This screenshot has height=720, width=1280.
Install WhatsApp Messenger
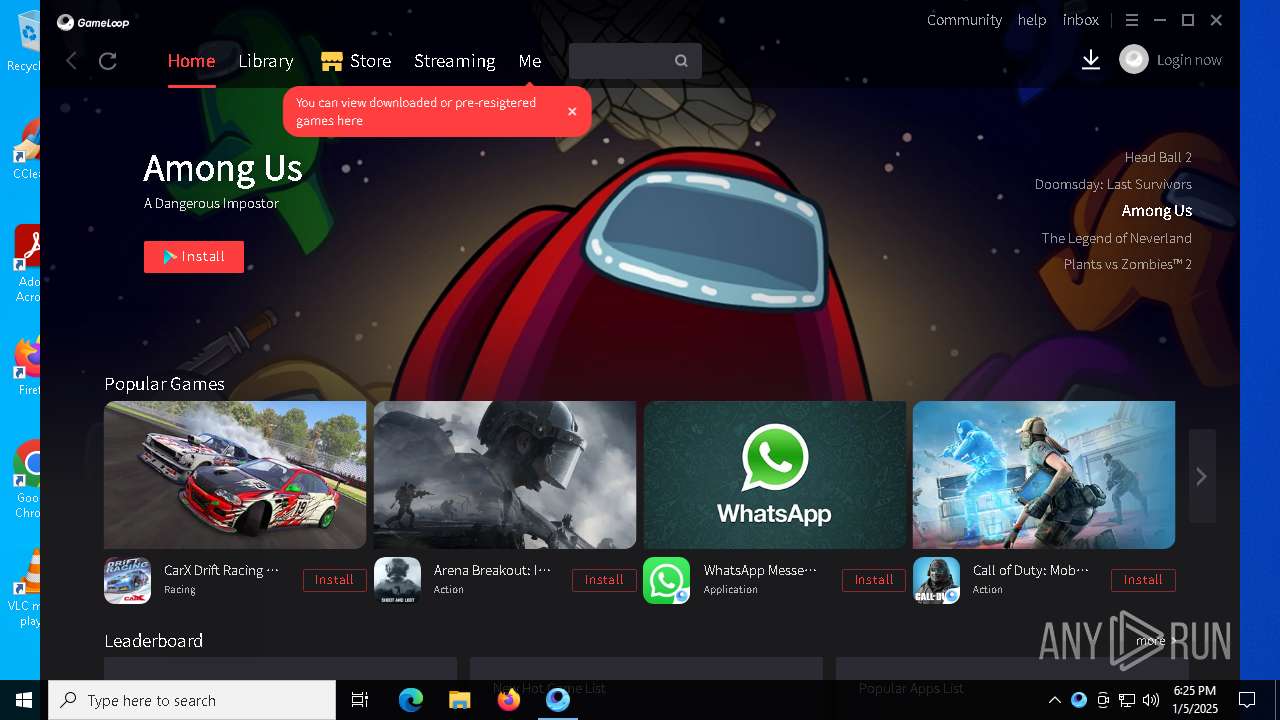(874, 580)
